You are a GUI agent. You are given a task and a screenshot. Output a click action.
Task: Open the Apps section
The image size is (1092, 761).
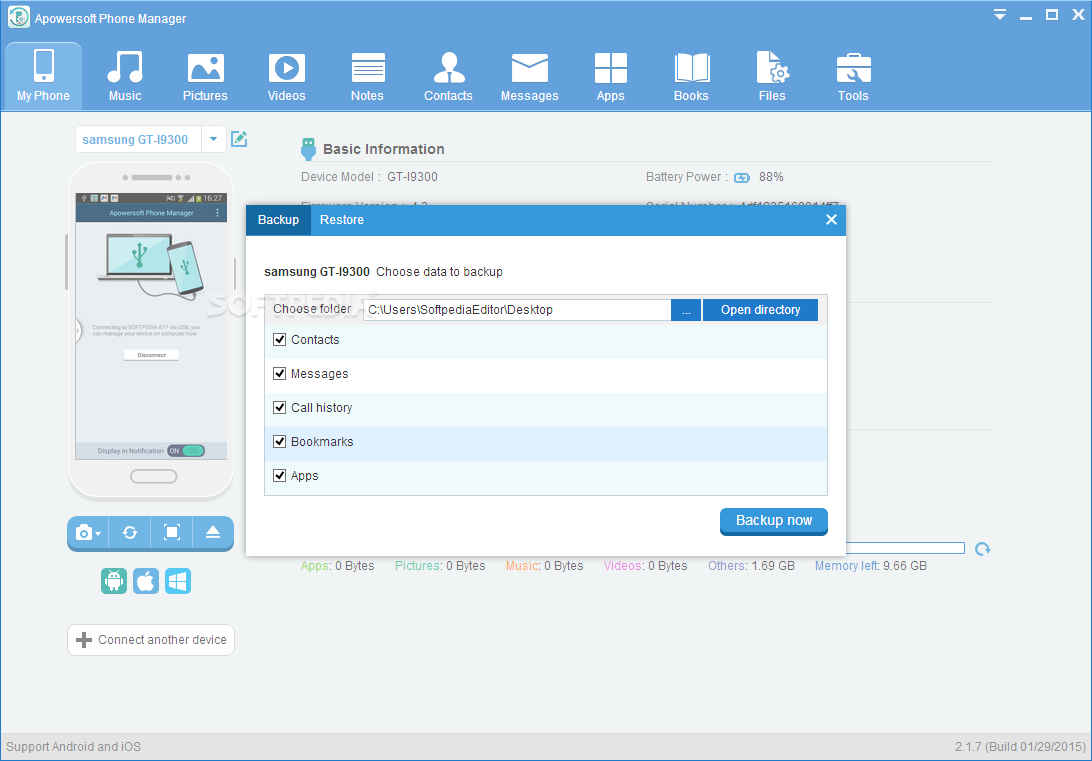610,77
